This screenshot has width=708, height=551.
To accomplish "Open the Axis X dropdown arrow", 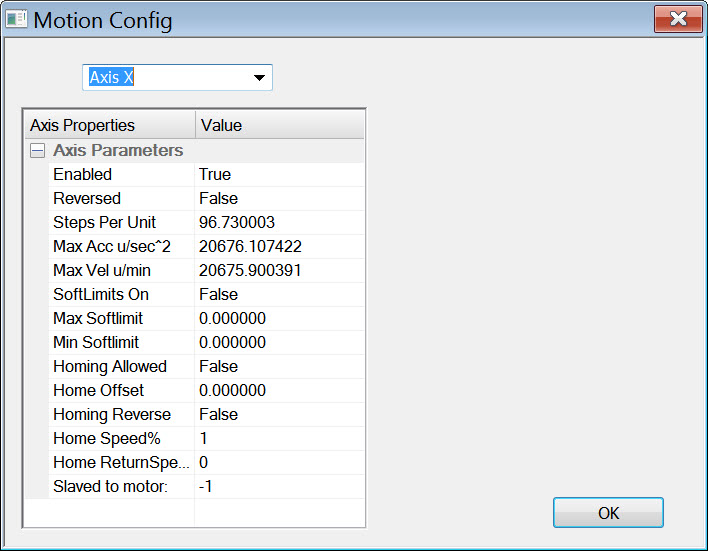I will tap(259, 78).
